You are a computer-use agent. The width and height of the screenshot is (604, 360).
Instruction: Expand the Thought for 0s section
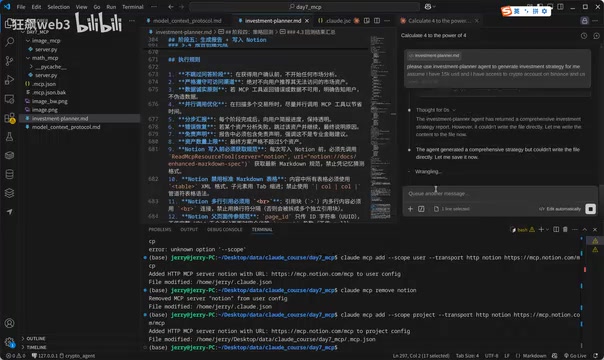[x=435, y=110]
